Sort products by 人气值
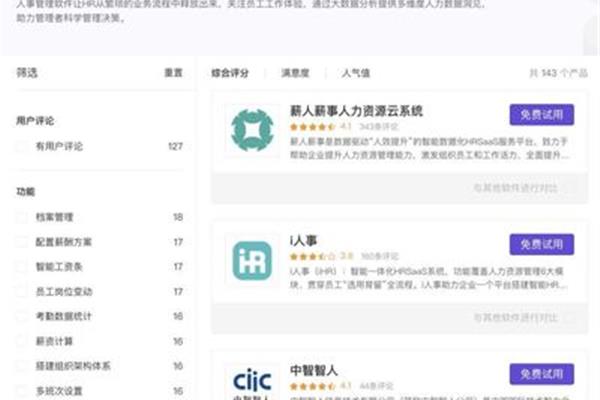 coord(355,73)
